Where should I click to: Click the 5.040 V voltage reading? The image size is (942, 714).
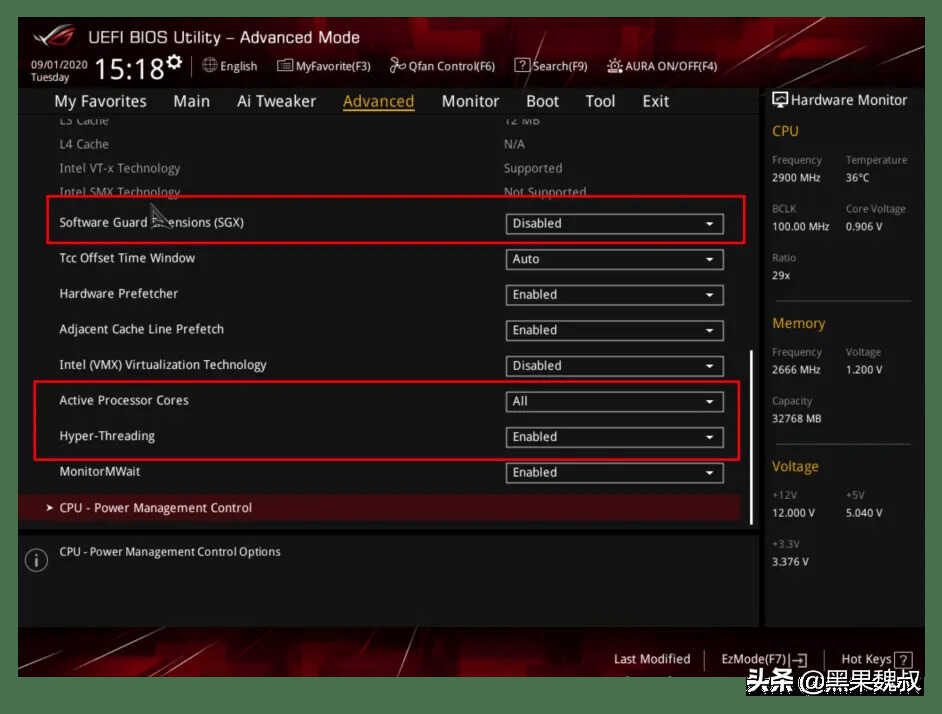click(x=864, y=513)
